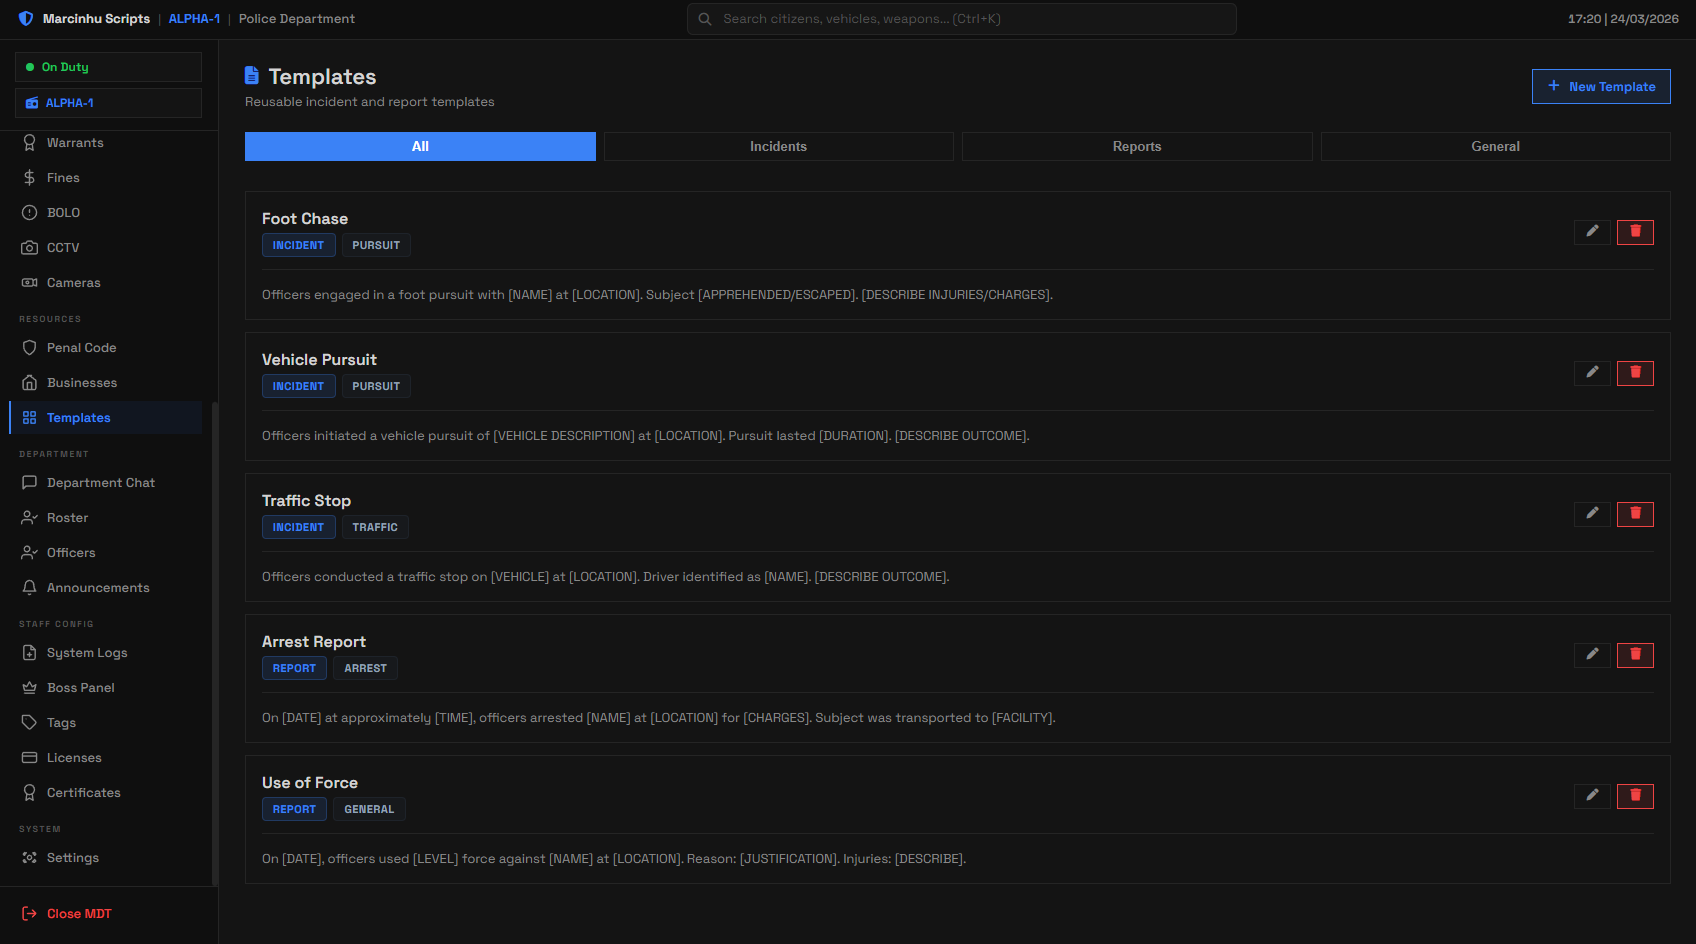Viewport: 1696px width, 944px height.
Task: Click the sidebar vertical scrollbar
Action: (214, 642)
